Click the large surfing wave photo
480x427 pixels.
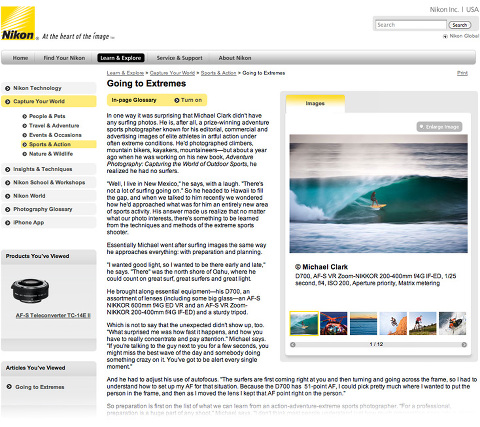(x=378, y=194)
